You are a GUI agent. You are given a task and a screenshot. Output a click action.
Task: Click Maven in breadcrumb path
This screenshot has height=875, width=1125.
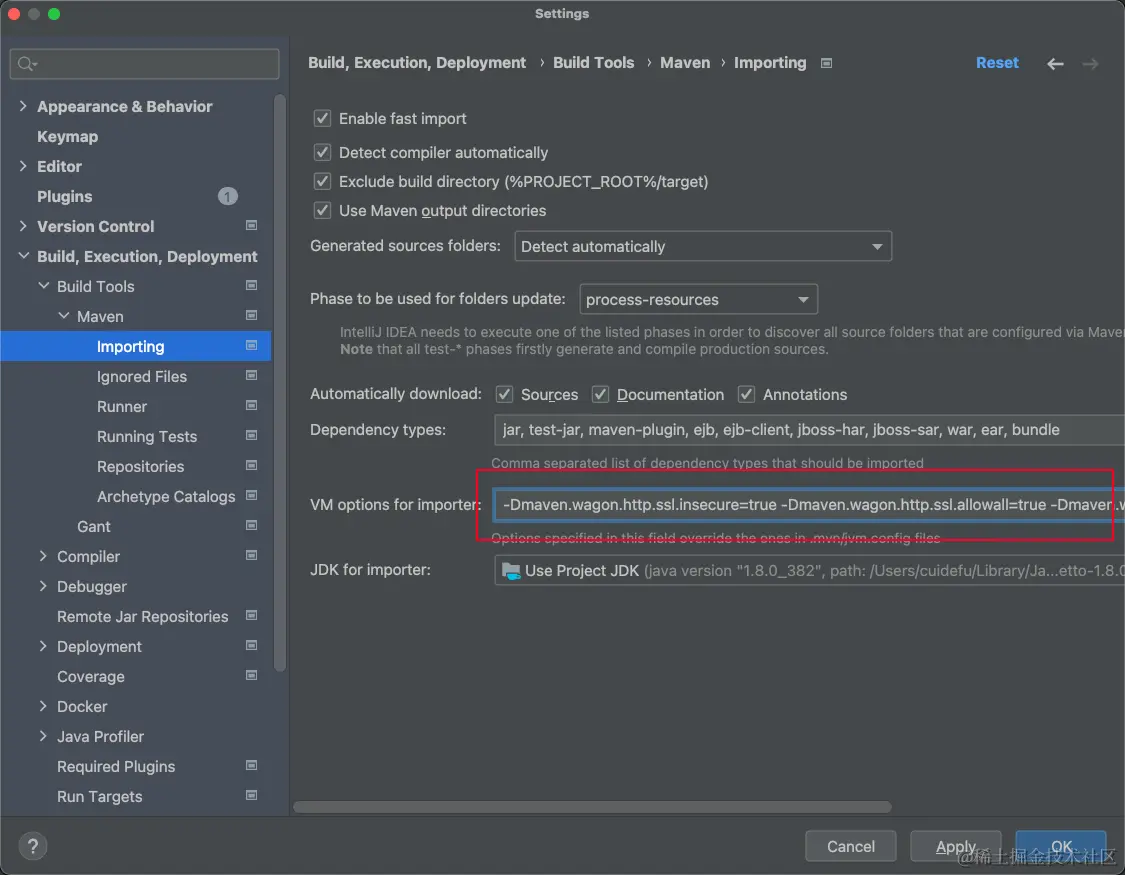click(684, 63)
